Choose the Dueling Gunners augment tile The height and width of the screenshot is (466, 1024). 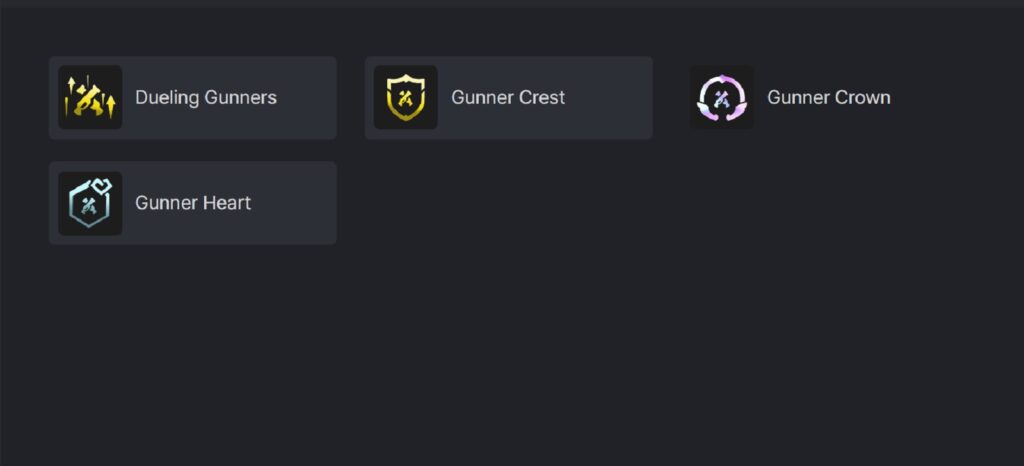point(192,98)
